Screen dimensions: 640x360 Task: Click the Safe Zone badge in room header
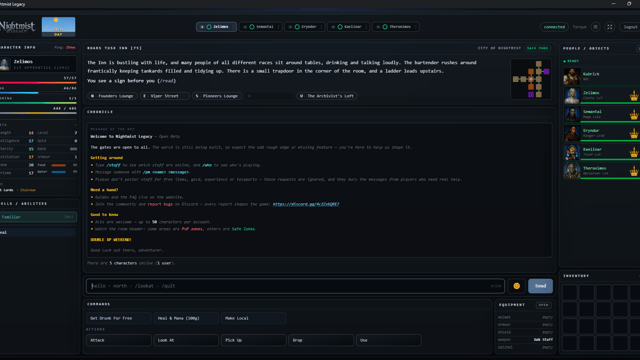tap(537, 48)
